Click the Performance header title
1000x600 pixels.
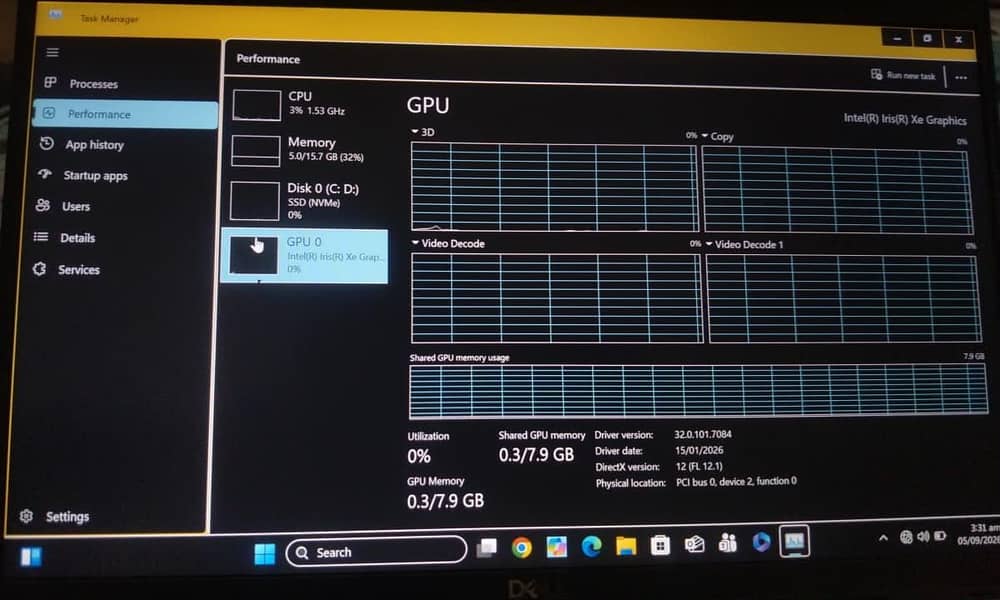pos(268,59)
